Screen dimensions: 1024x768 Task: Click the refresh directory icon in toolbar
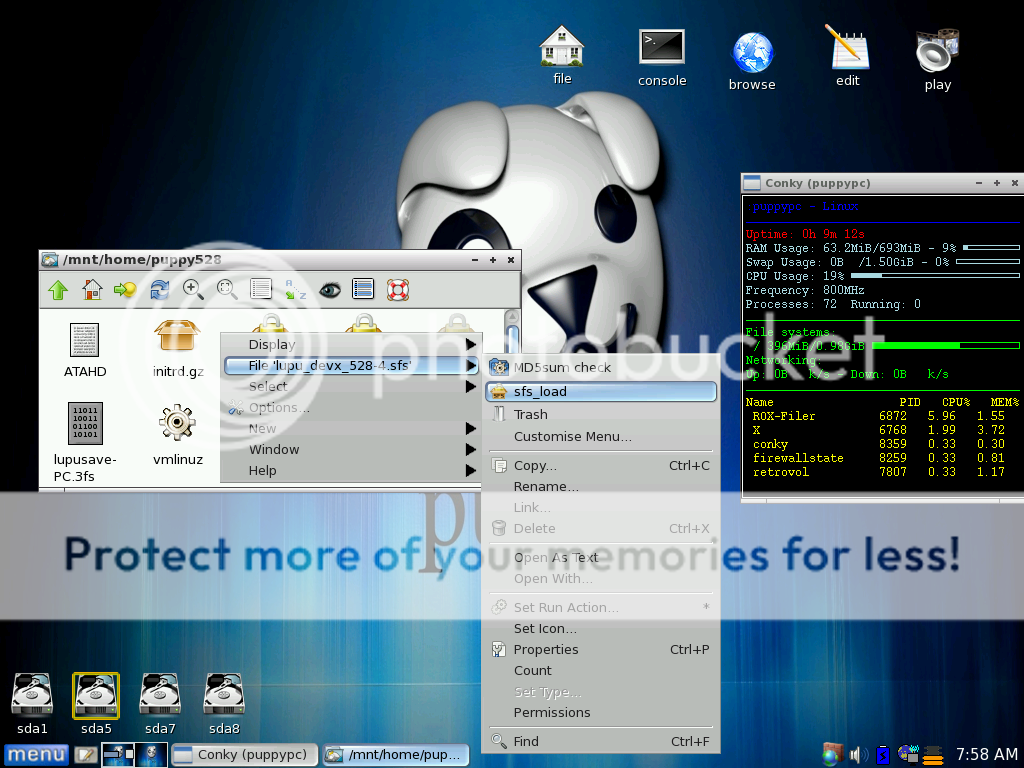click(159, 290)
